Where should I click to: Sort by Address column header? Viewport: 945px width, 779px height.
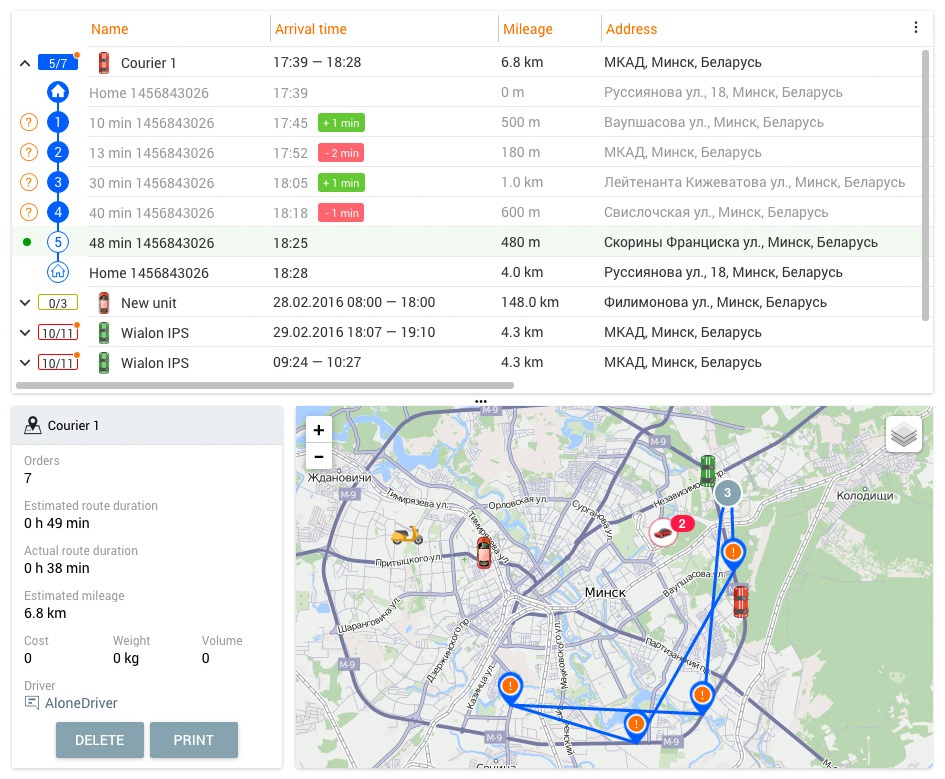click(x=631, y=29)
